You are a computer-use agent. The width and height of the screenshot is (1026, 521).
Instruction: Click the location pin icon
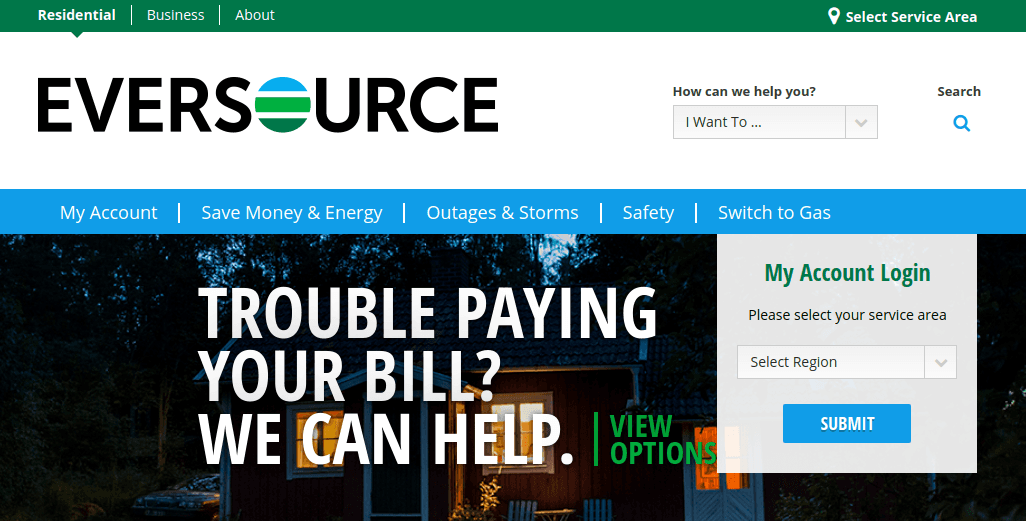(834, 16)
